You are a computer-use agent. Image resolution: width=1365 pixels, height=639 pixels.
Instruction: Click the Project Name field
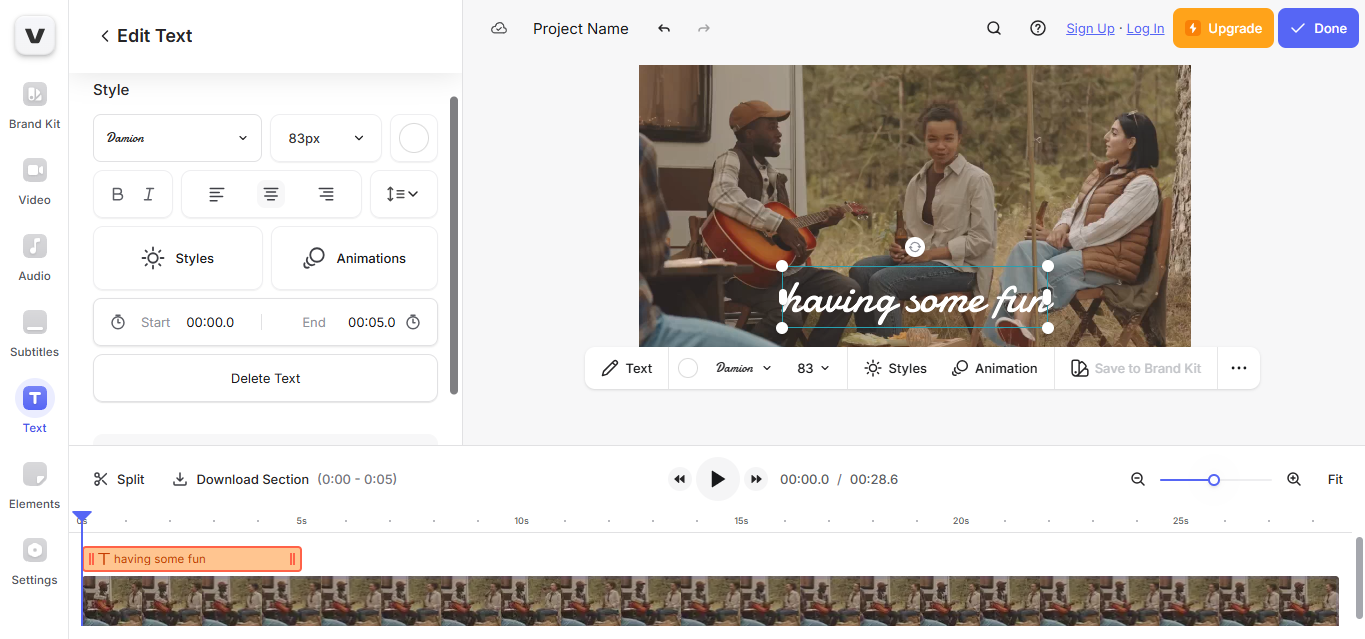(x=581, y=29)
